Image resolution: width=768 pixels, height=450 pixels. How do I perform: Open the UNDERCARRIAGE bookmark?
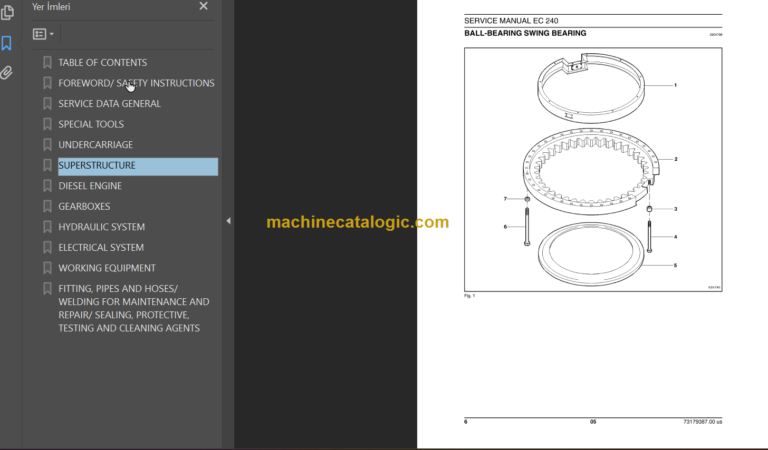[x=96, y=145]
